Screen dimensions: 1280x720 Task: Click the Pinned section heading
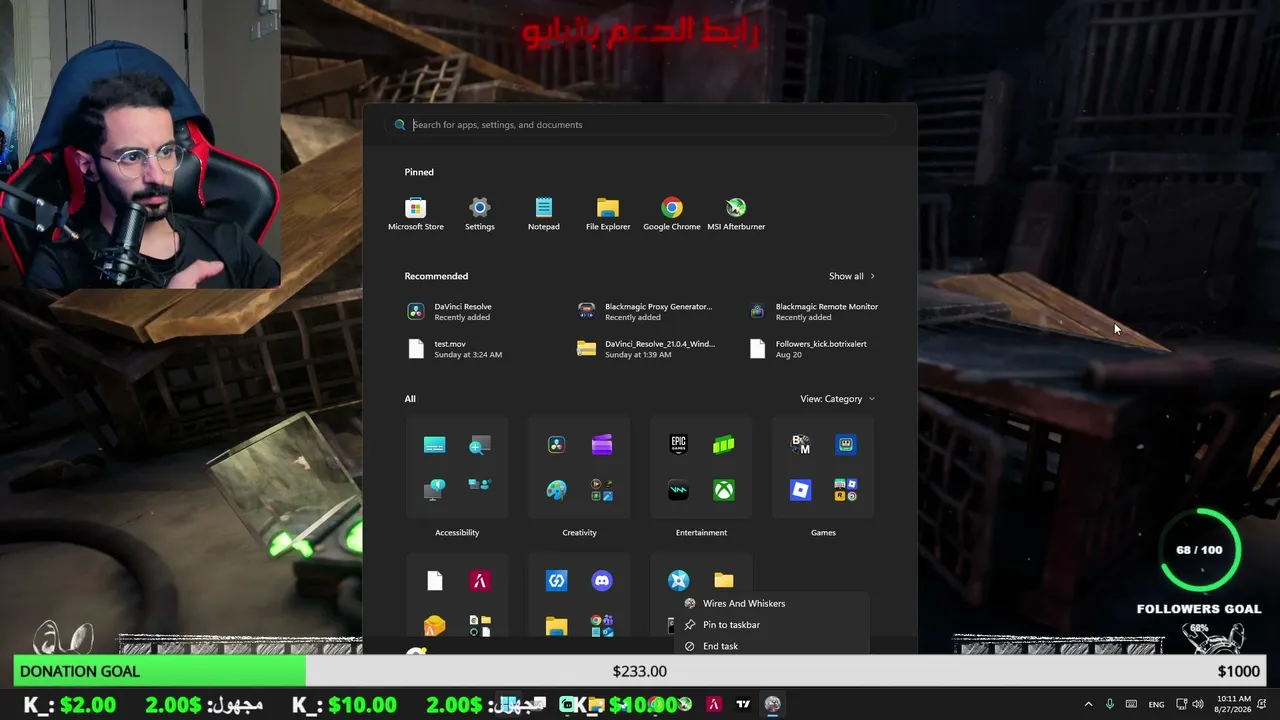(419, 172)
